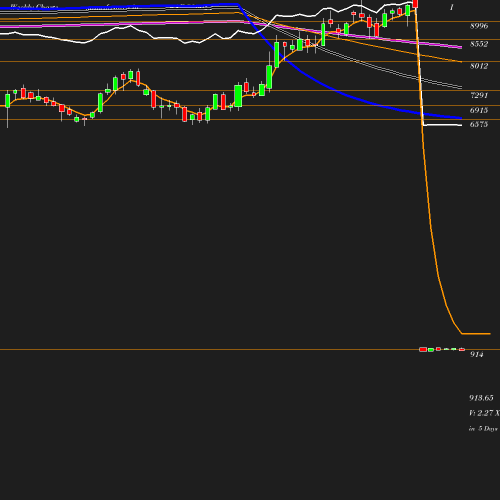The height and width of the screenshot is (500, 500).
Task: Click the 'in 5 Days' text
Action: [x=483, y=429]
